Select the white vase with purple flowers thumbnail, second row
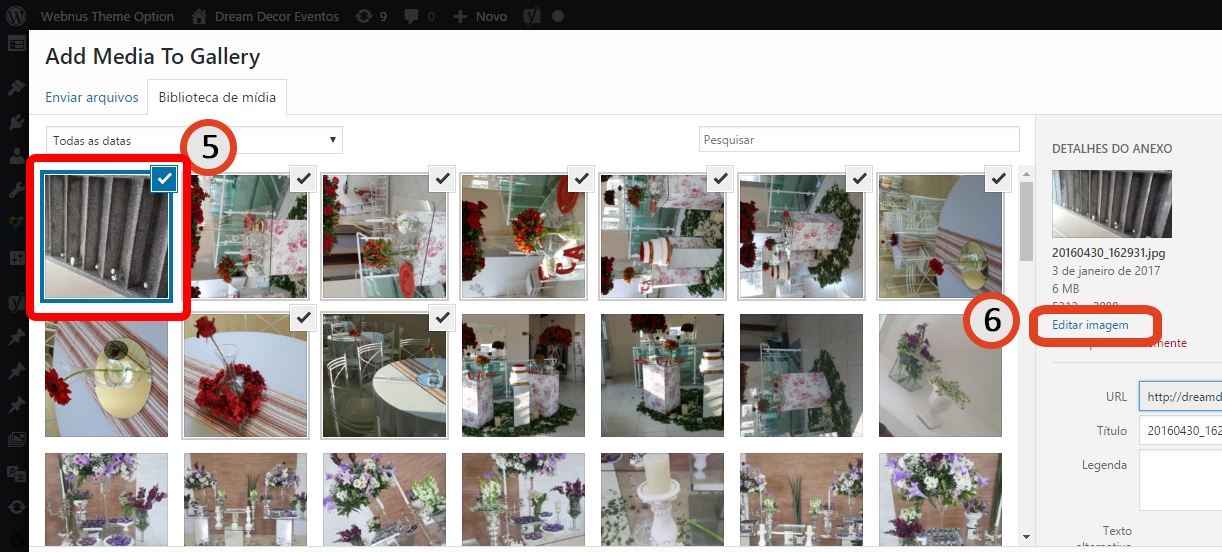This screenshot has height=552, width=1222. coord(940,375)
